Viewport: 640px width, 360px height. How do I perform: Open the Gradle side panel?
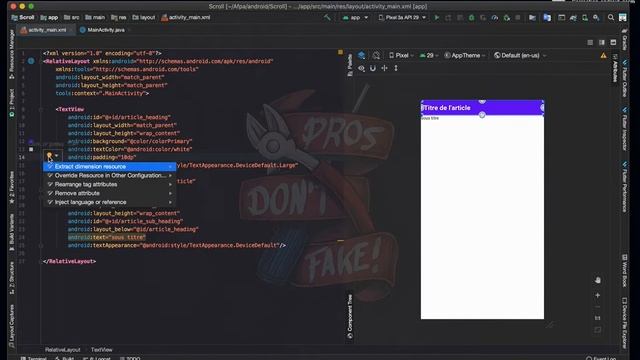(x=624, y=40)
